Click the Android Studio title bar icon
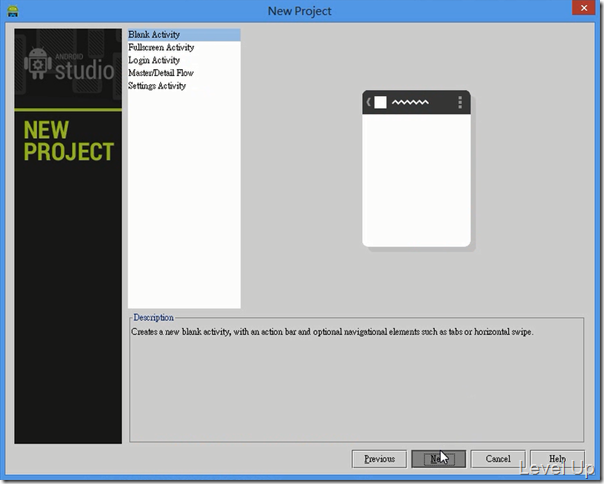The height and width of the screenshot is (484, 604). (13, 11)
